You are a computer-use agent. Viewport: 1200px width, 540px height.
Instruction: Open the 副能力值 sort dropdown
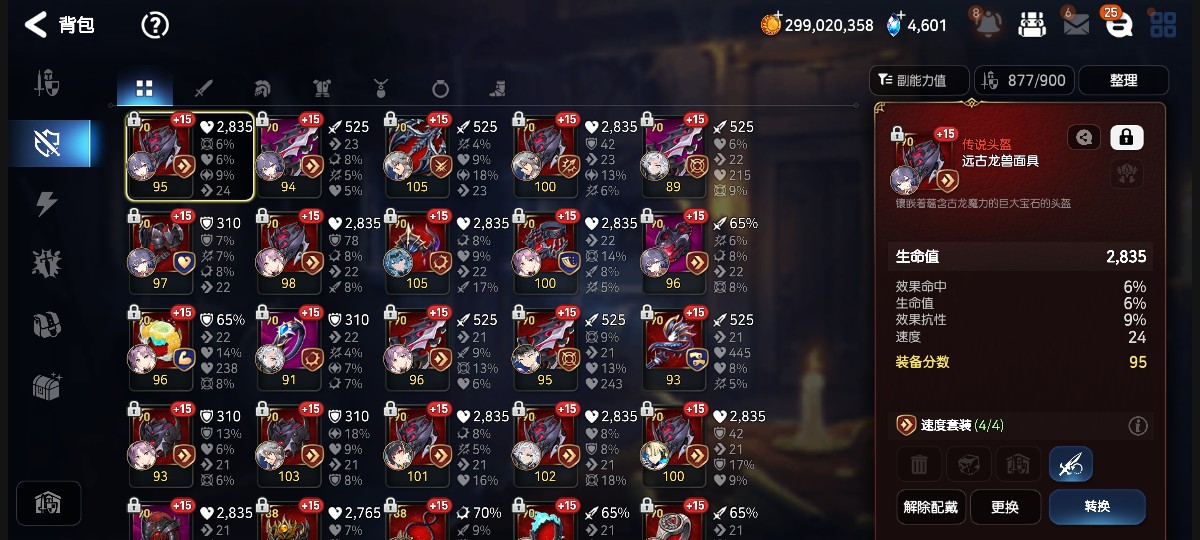920,80
